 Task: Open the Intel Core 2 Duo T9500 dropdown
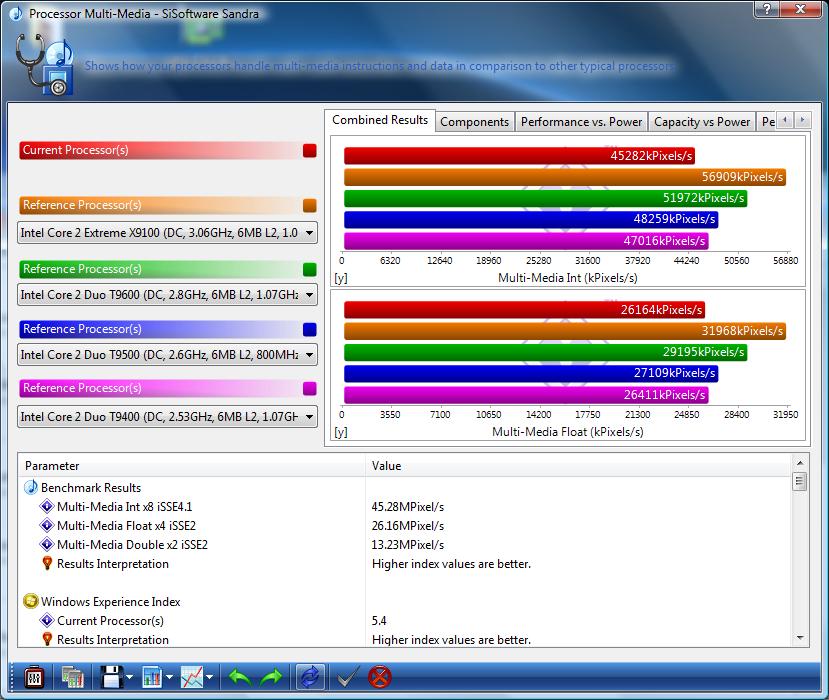(168, 355)
